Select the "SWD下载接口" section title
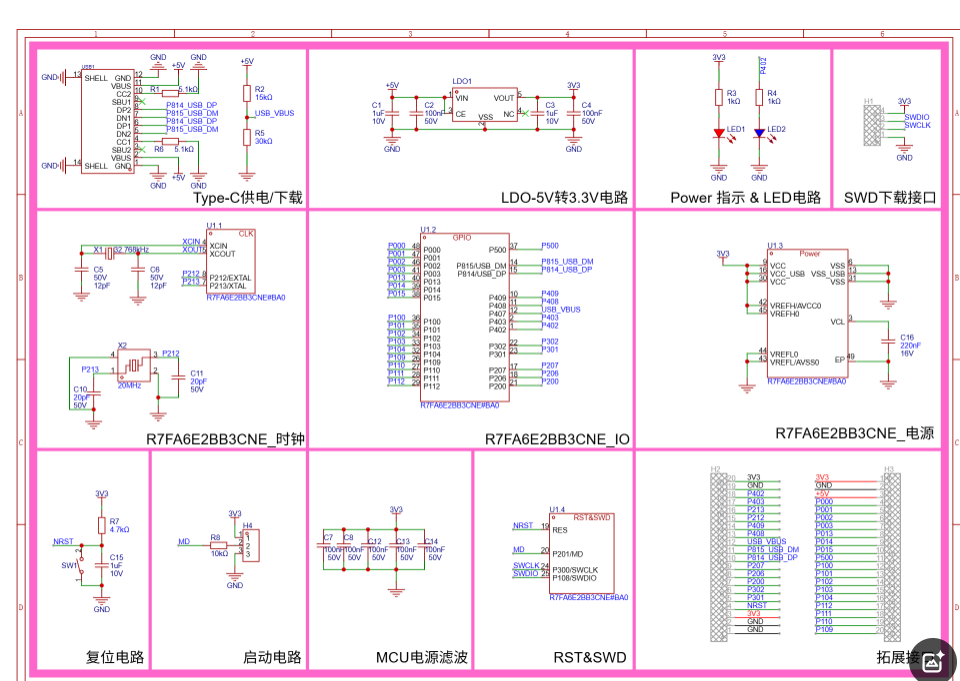 (x=890, y=198)
